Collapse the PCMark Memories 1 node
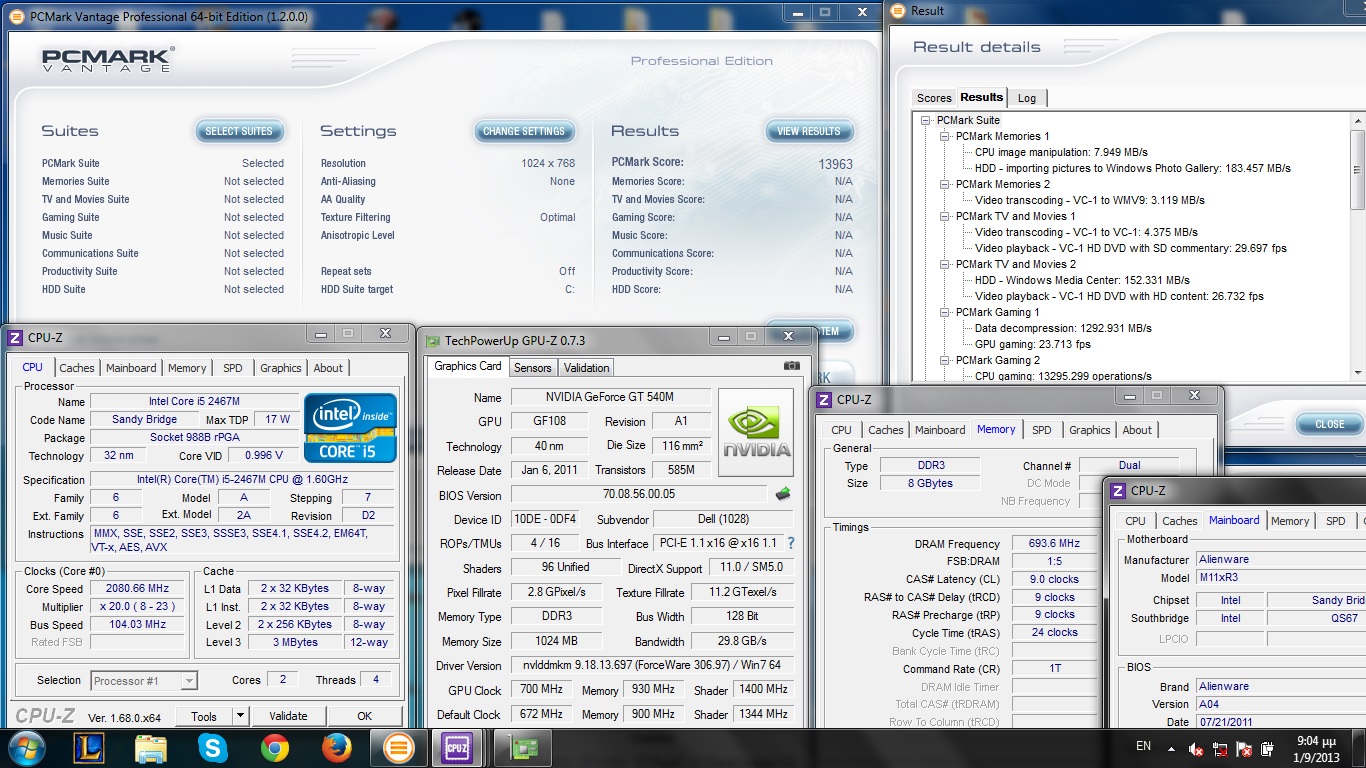Screen dimensions: 1366x768 pos(945,136)
